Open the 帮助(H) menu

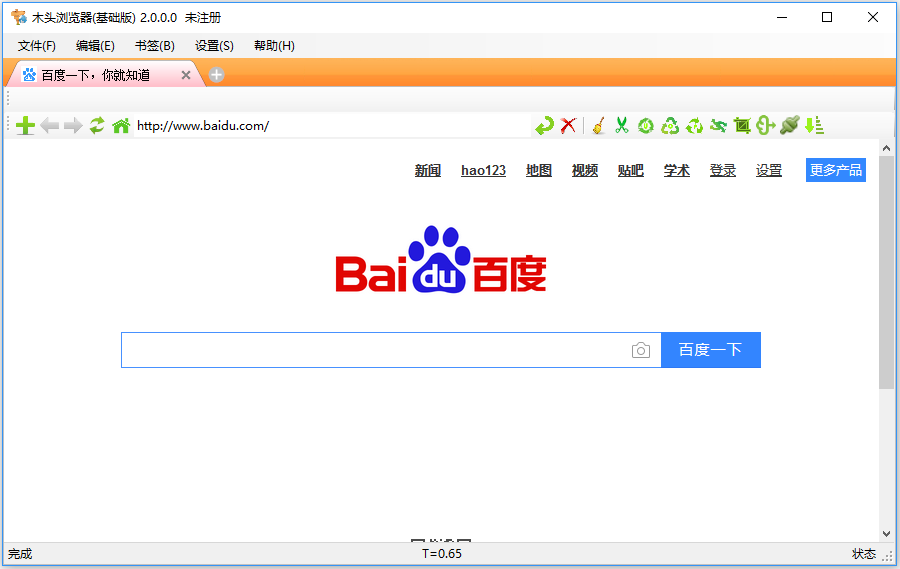(x=274, y=46)
